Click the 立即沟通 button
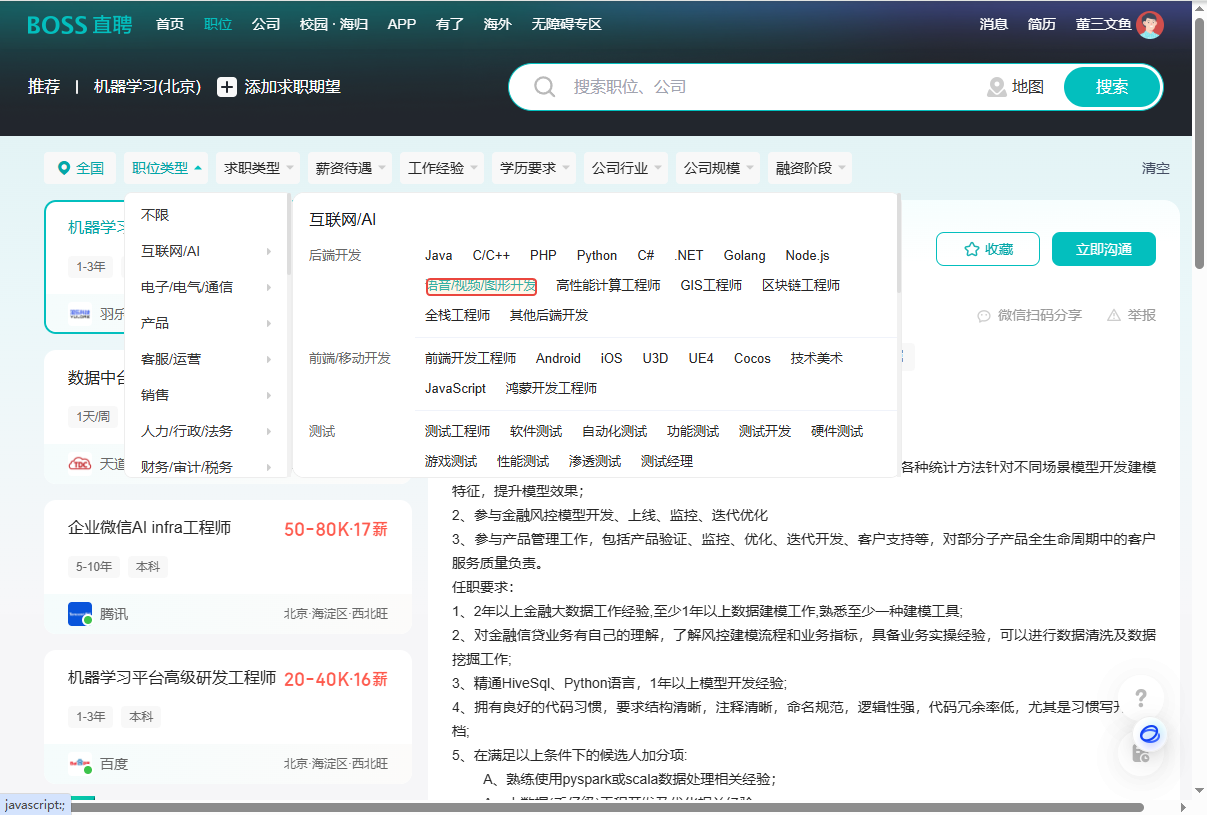The height and width of the screenshot is (815, 1207). tap(1103, 249)
